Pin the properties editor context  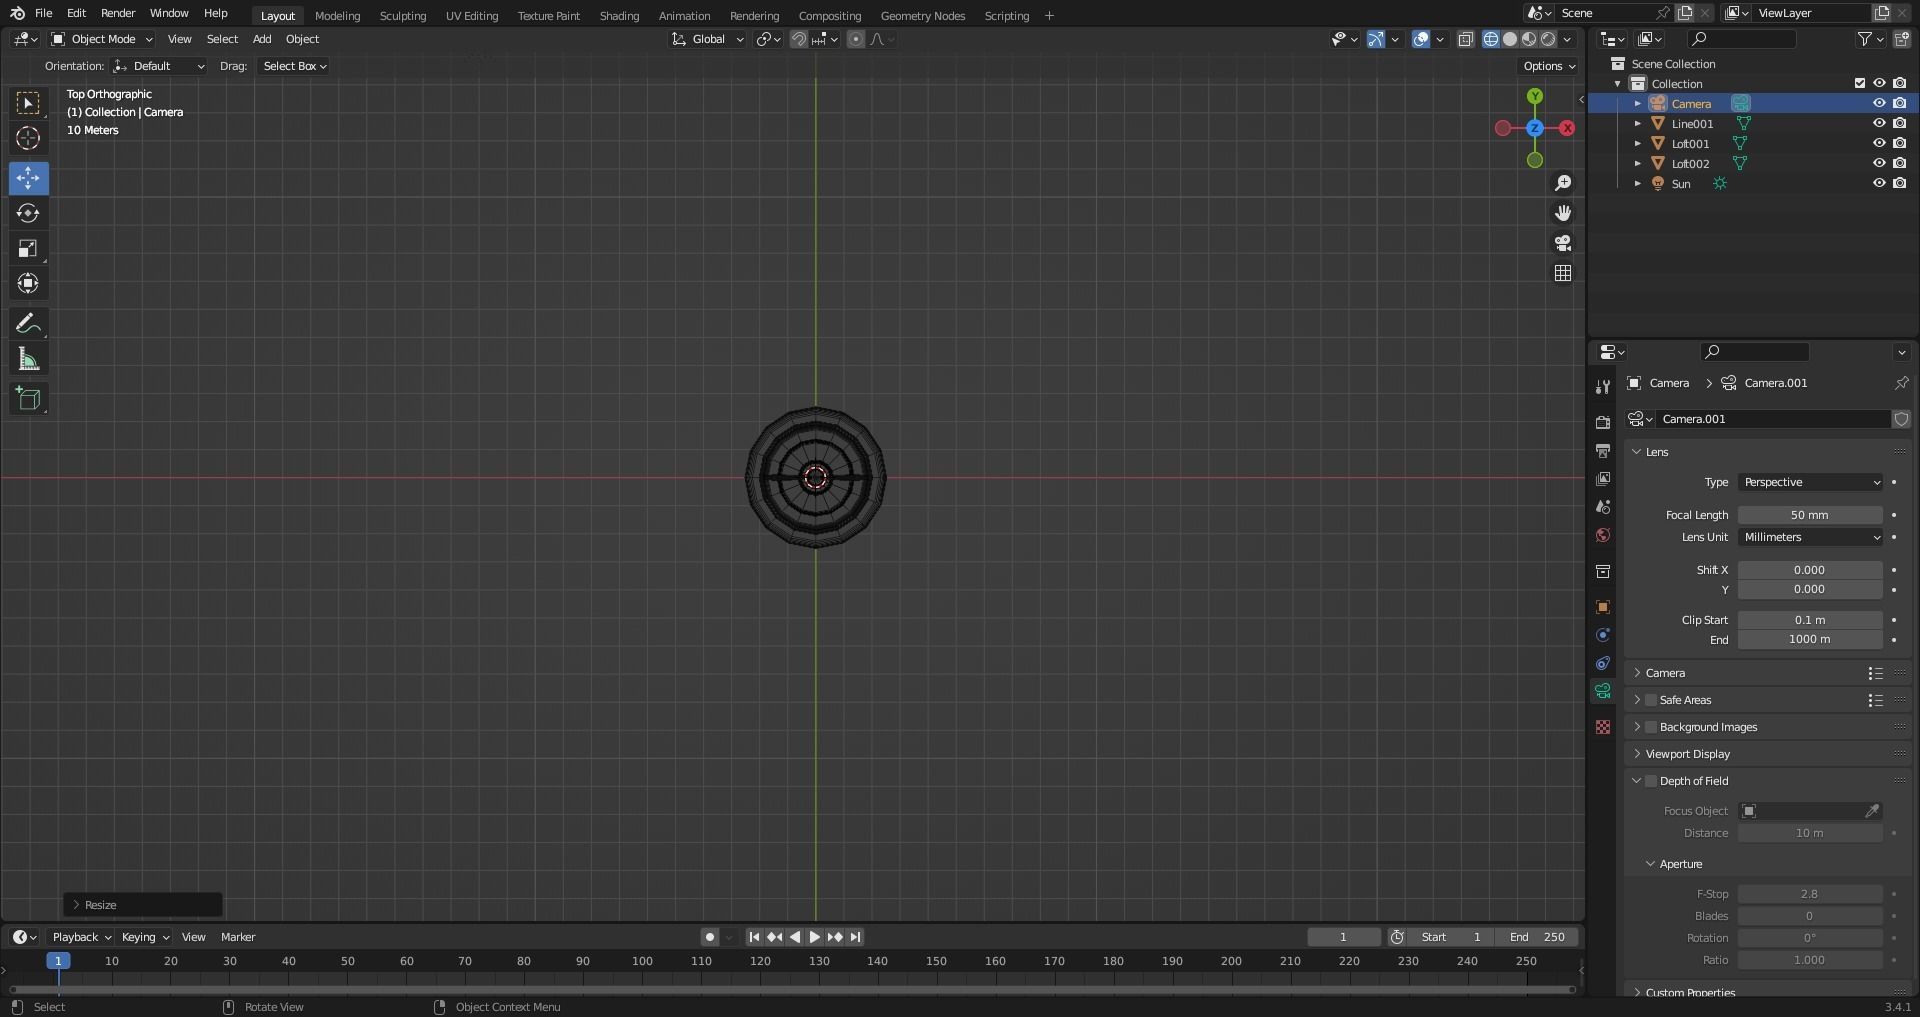coord(1901,383)
